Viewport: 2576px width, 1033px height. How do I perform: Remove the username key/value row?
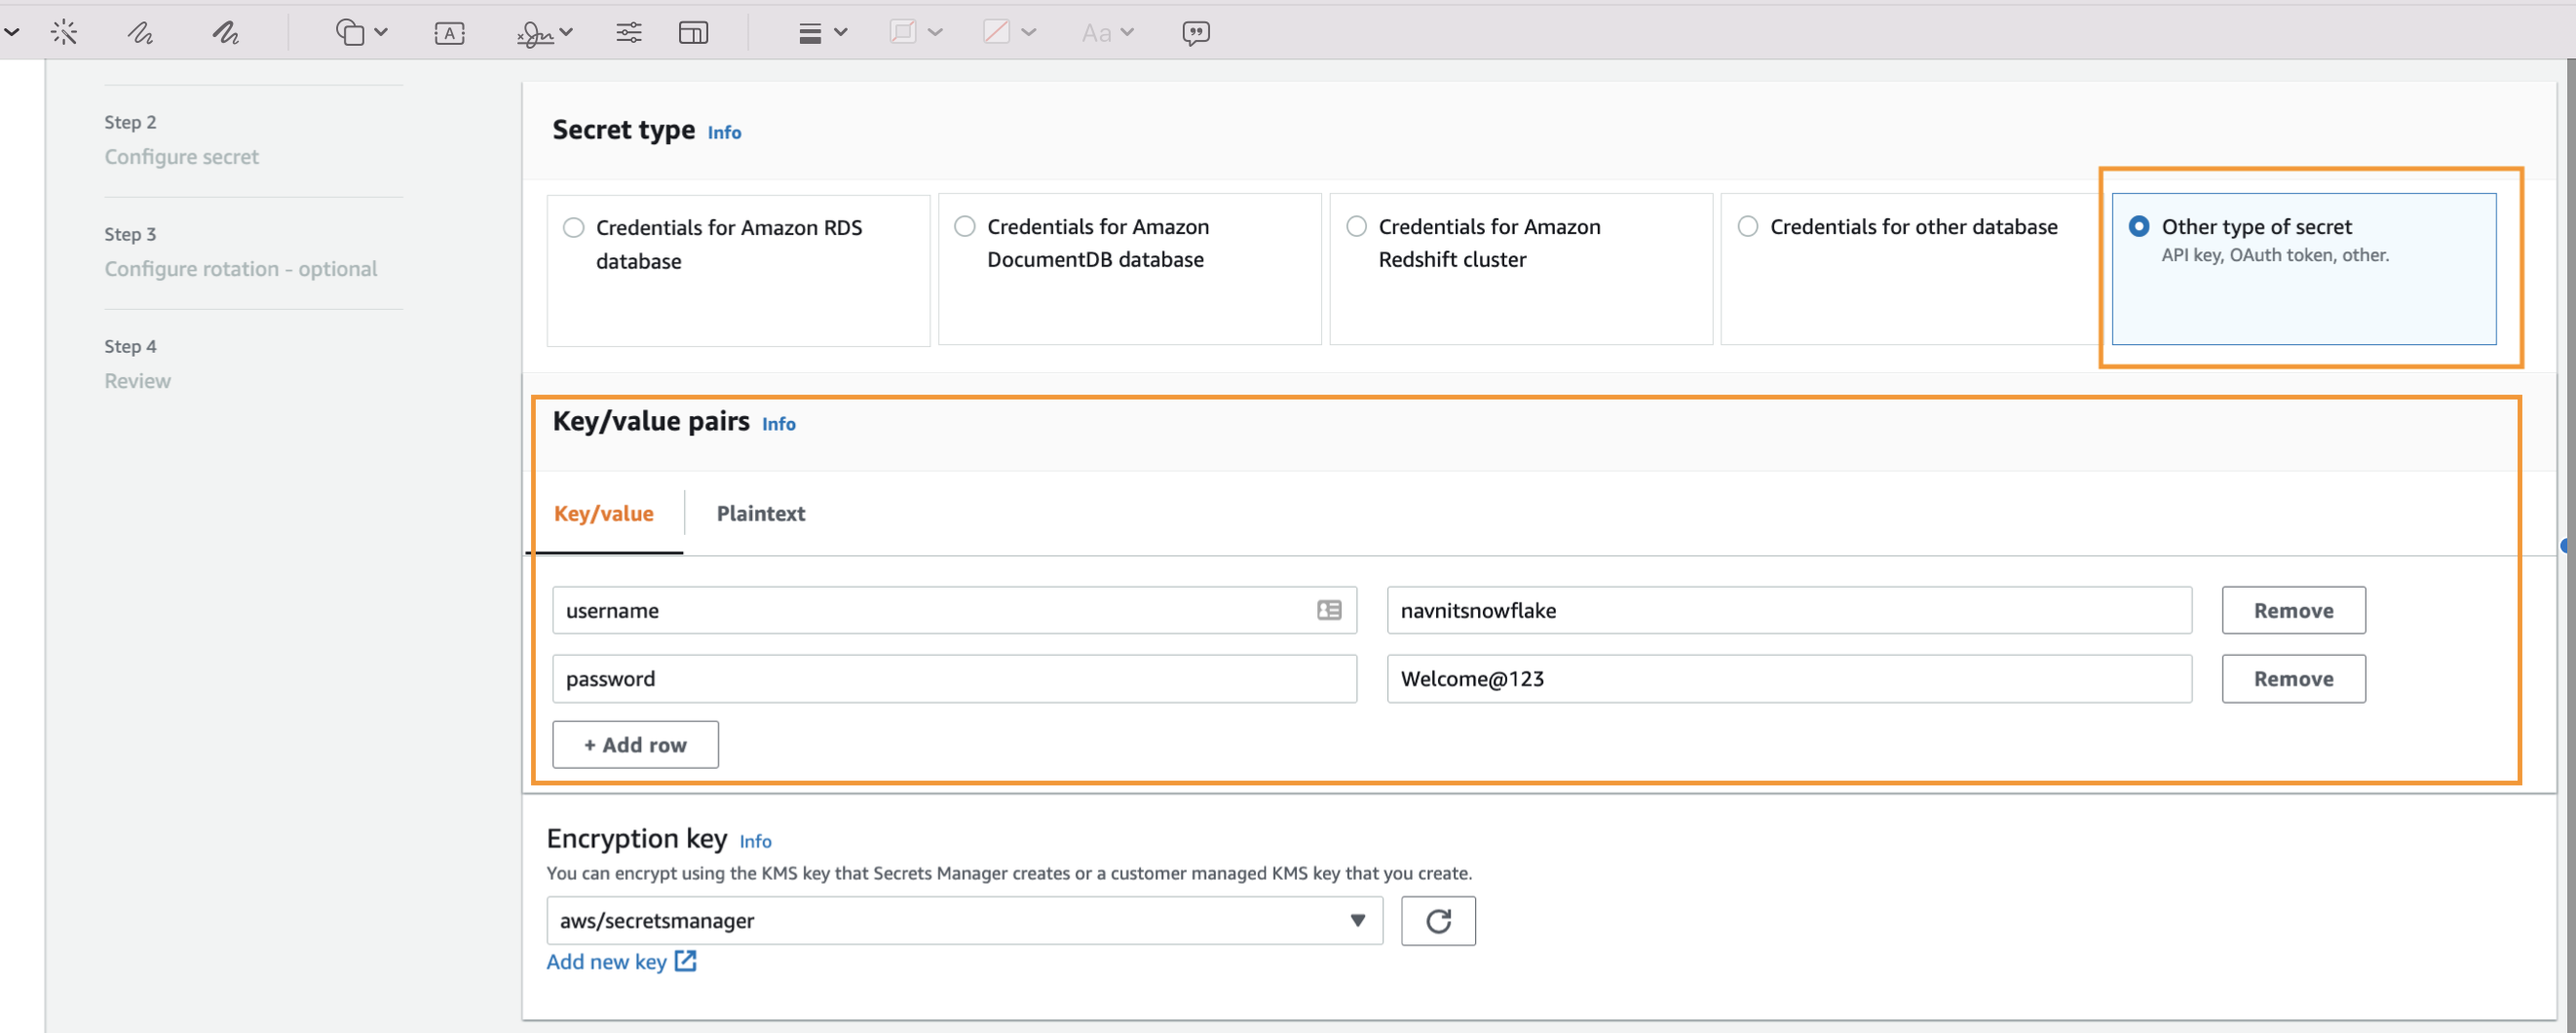(x=2293, y=610)
